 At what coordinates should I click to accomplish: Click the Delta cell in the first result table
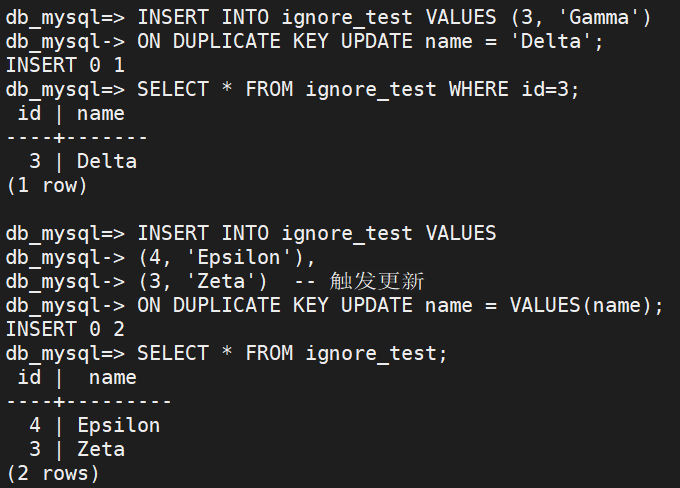106,161
